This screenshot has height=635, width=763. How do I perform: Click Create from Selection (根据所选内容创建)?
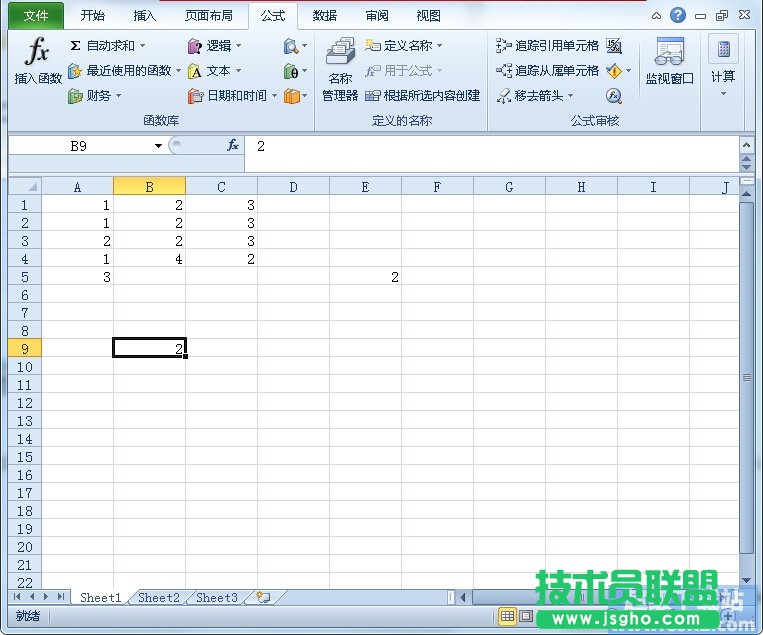click(x=423, y=96)
